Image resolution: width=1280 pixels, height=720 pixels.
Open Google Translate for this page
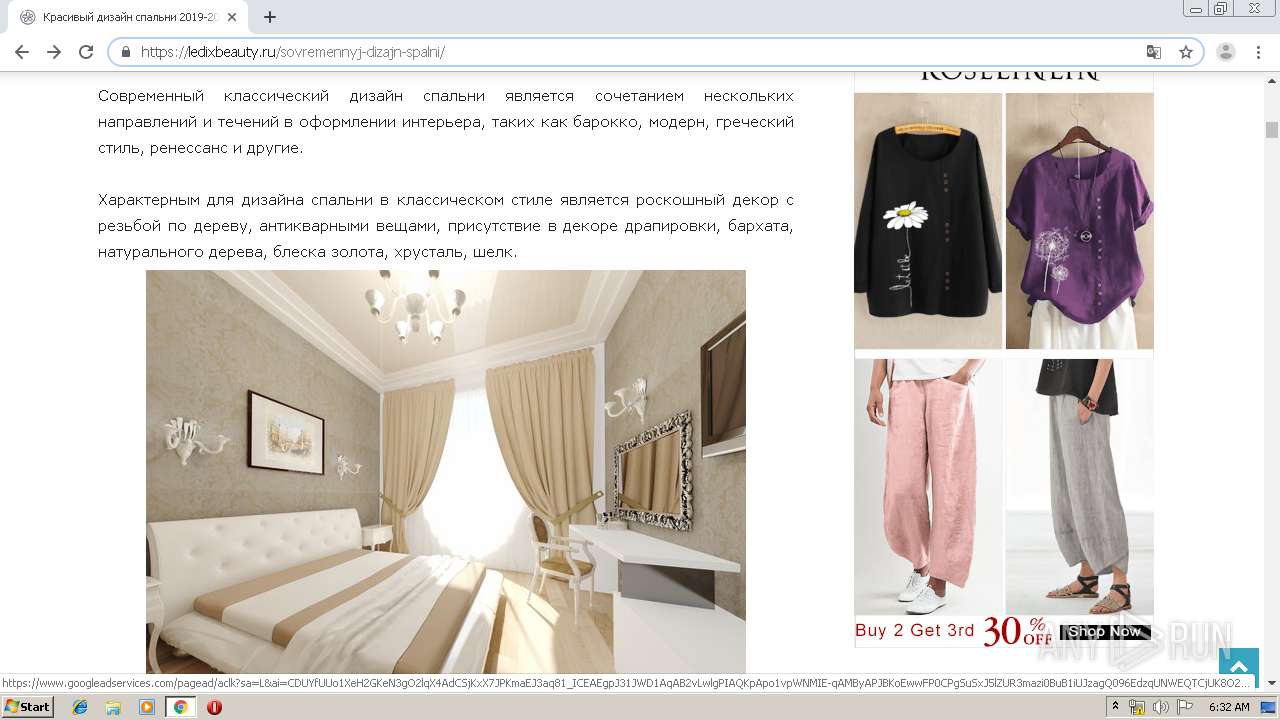1154,52
